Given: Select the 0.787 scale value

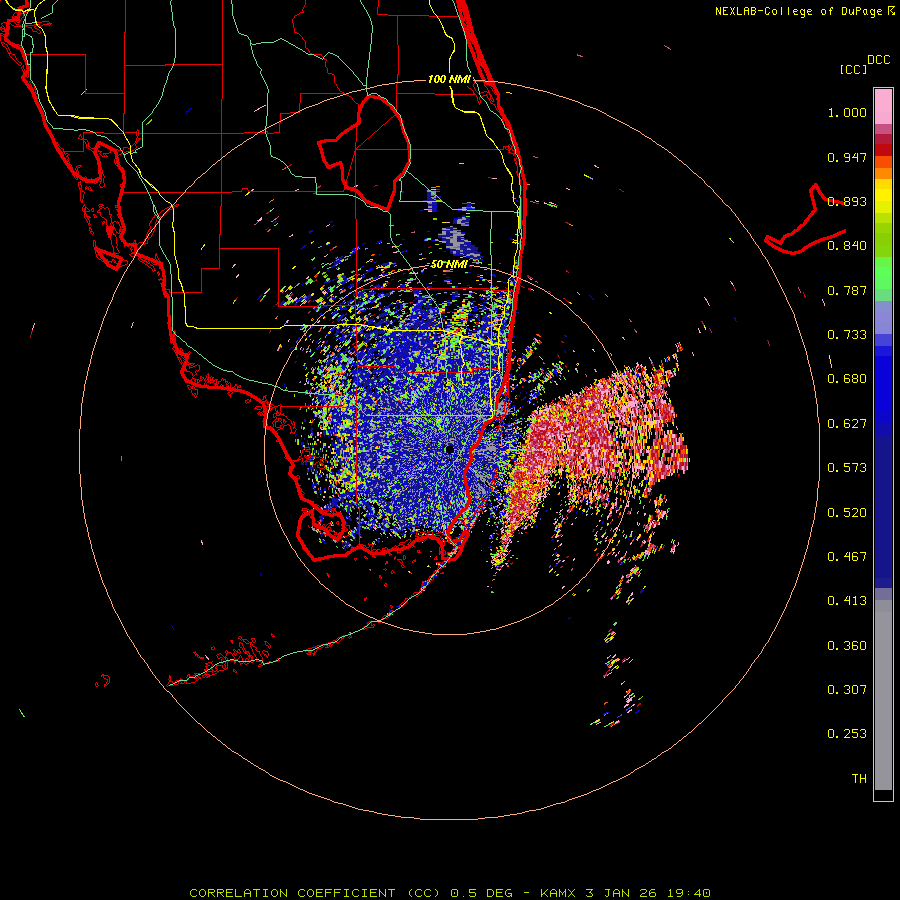Looking at the screenshot, I should tap(847, 290).
